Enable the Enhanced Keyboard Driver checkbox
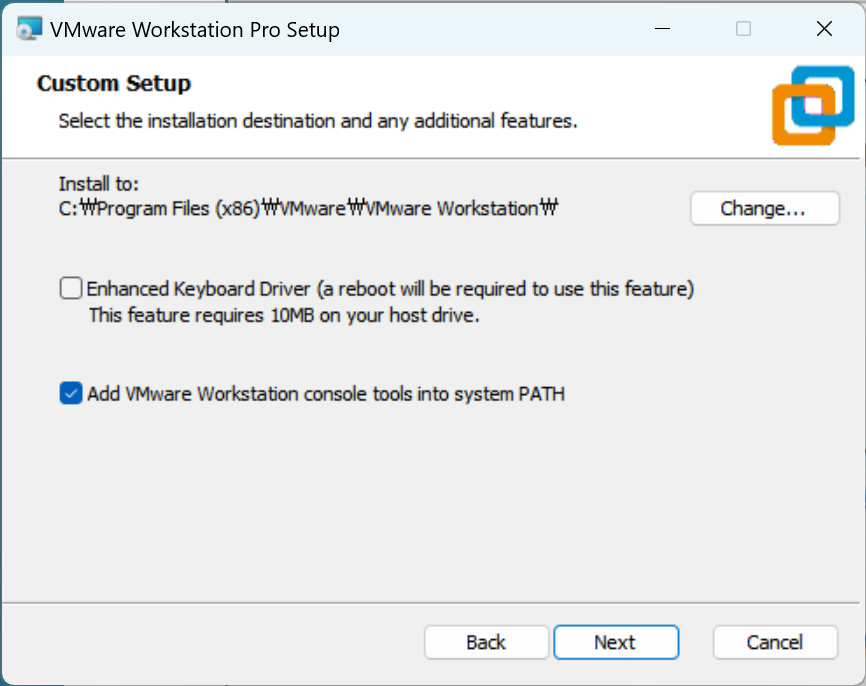 71,289
